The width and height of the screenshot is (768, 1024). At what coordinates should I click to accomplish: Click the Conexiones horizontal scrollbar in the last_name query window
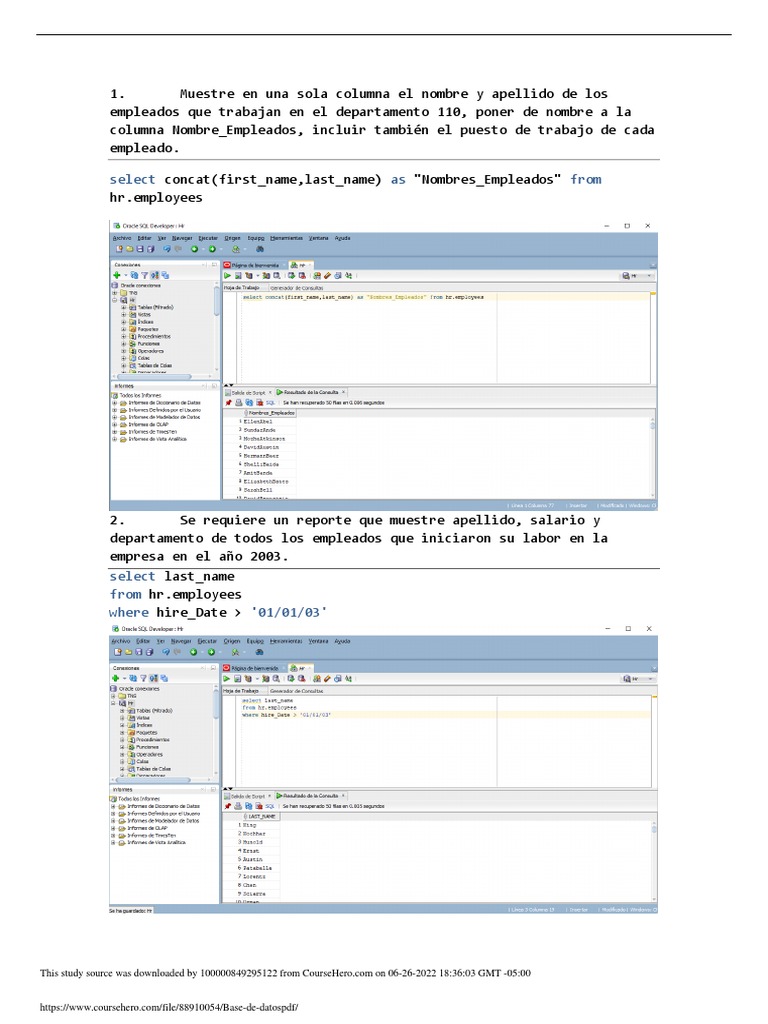(x=161, y=779)
